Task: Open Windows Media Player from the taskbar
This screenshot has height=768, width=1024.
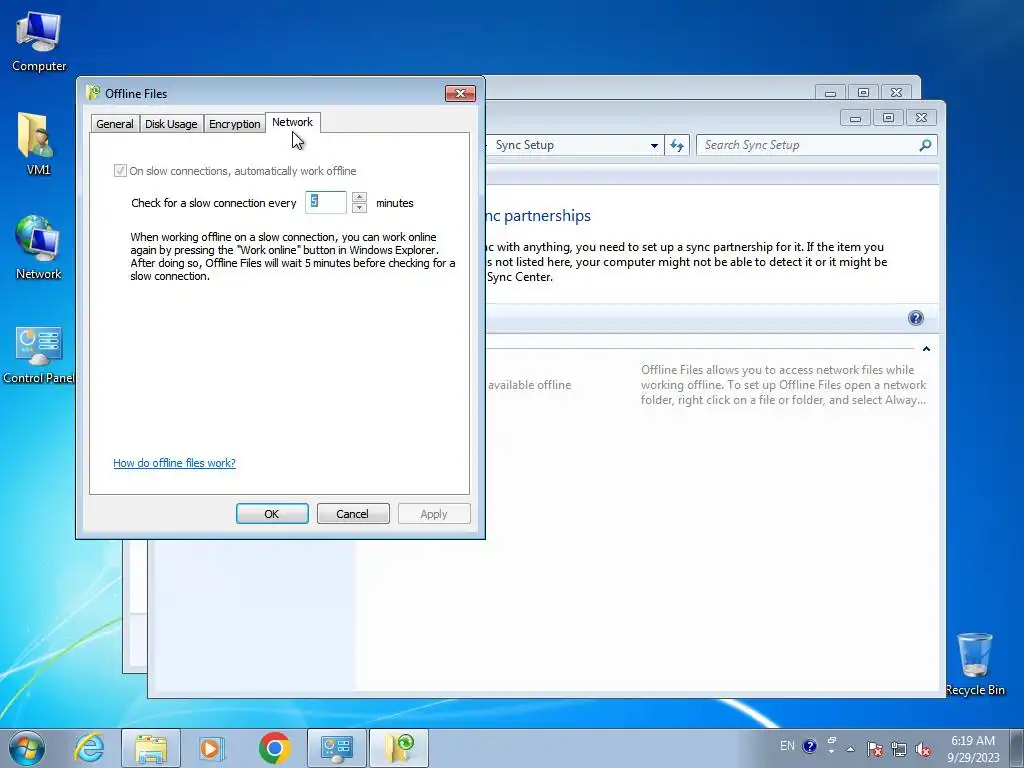Action: coord(212,748)
